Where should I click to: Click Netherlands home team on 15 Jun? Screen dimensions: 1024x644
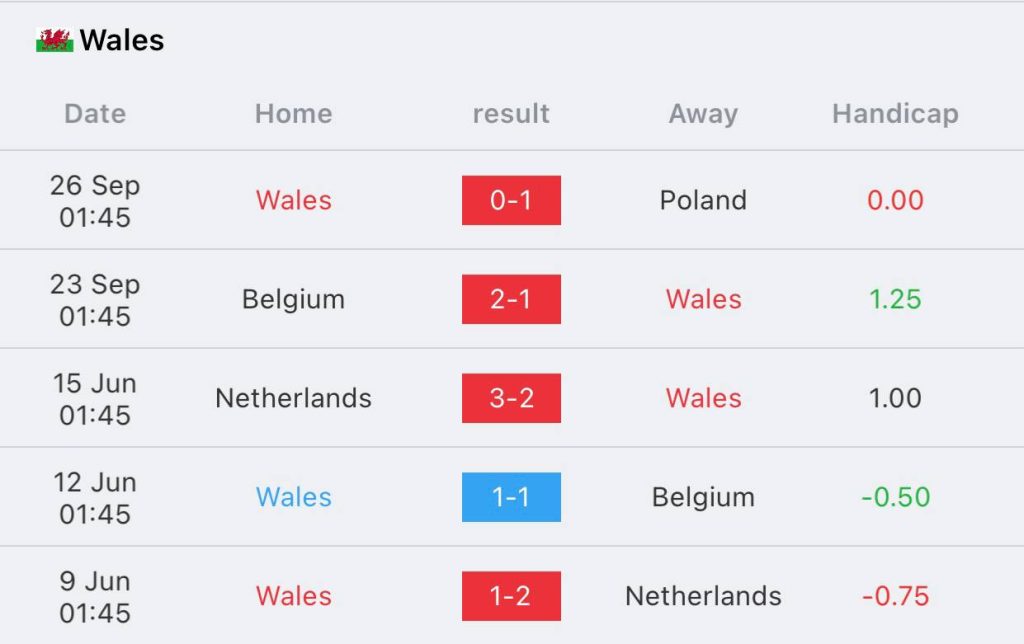click(293, 398)
